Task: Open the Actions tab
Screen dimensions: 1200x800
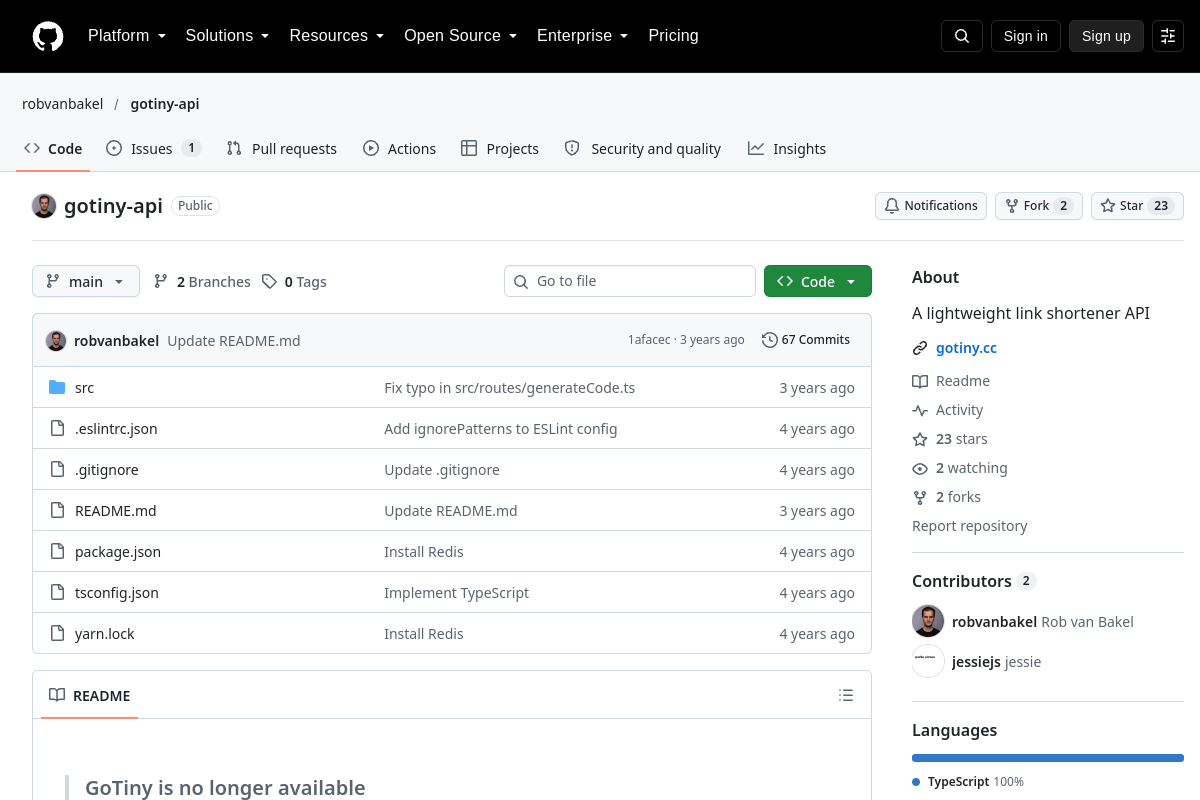Action: click(399, 149)
